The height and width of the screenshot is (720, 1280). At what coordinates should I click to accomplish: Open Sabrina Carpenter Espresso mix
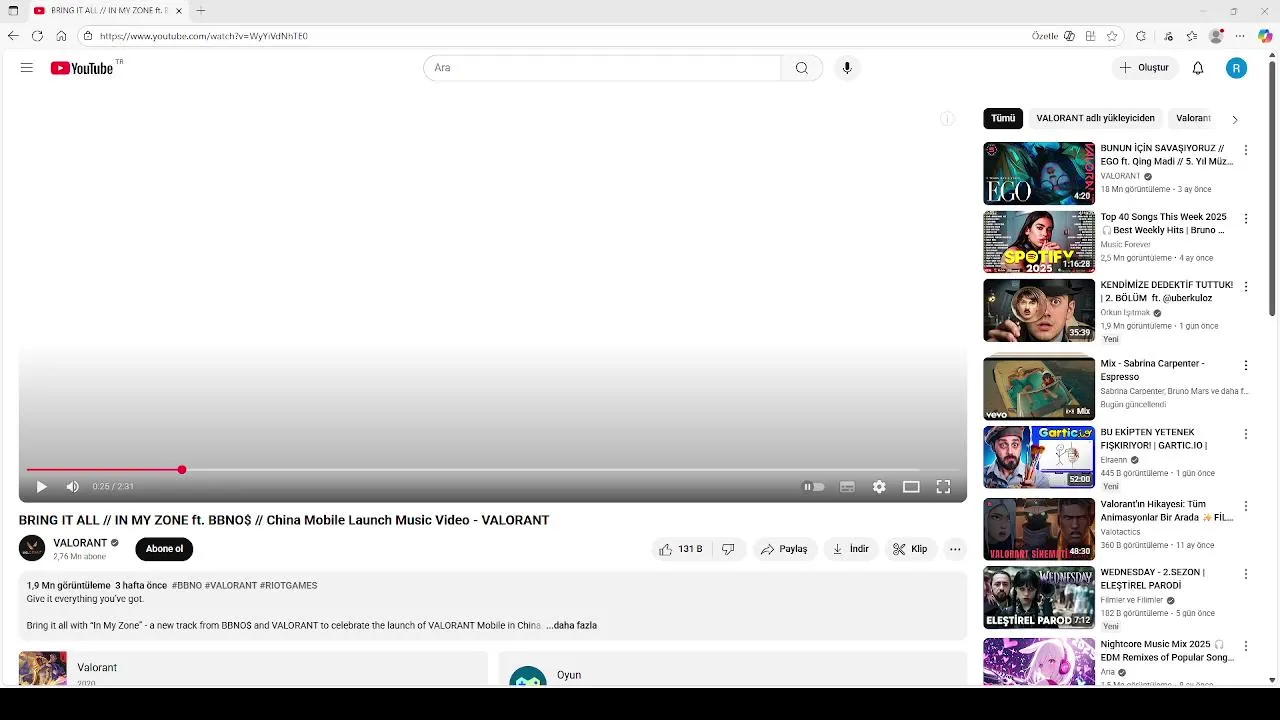click(x=1039, y=388)
